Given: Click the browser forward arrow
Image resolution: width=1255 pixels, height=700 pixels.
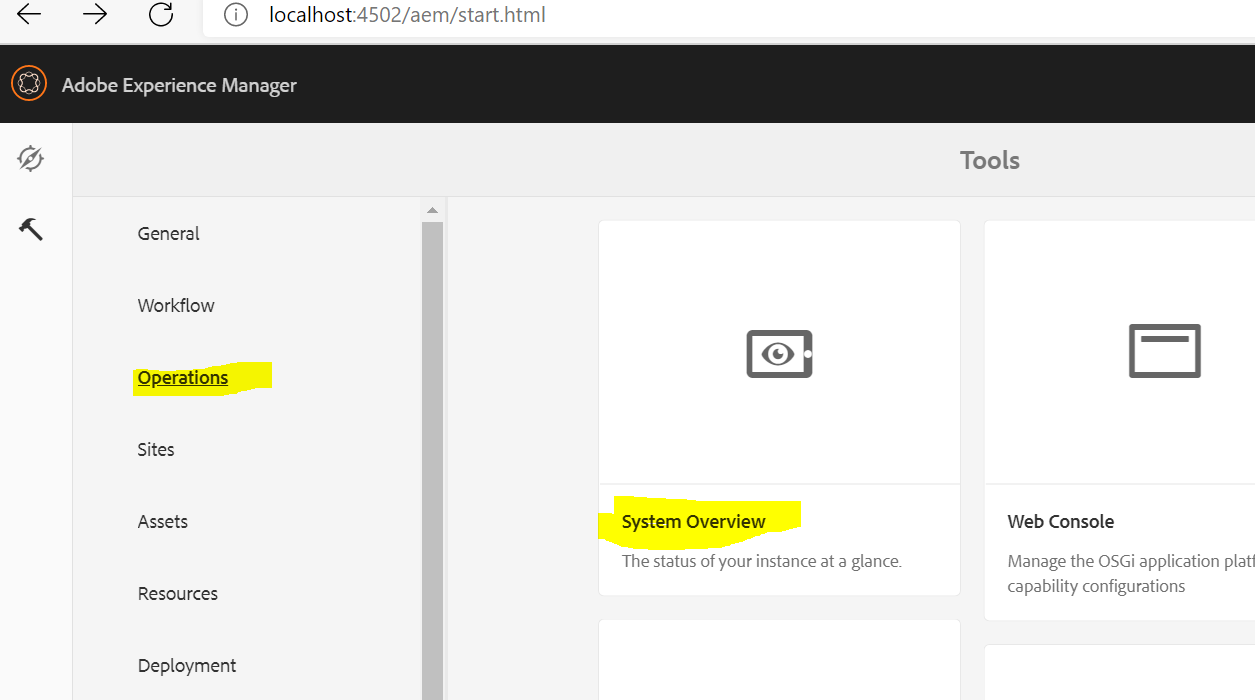Looking at the screenshot, I should [95, 14].
